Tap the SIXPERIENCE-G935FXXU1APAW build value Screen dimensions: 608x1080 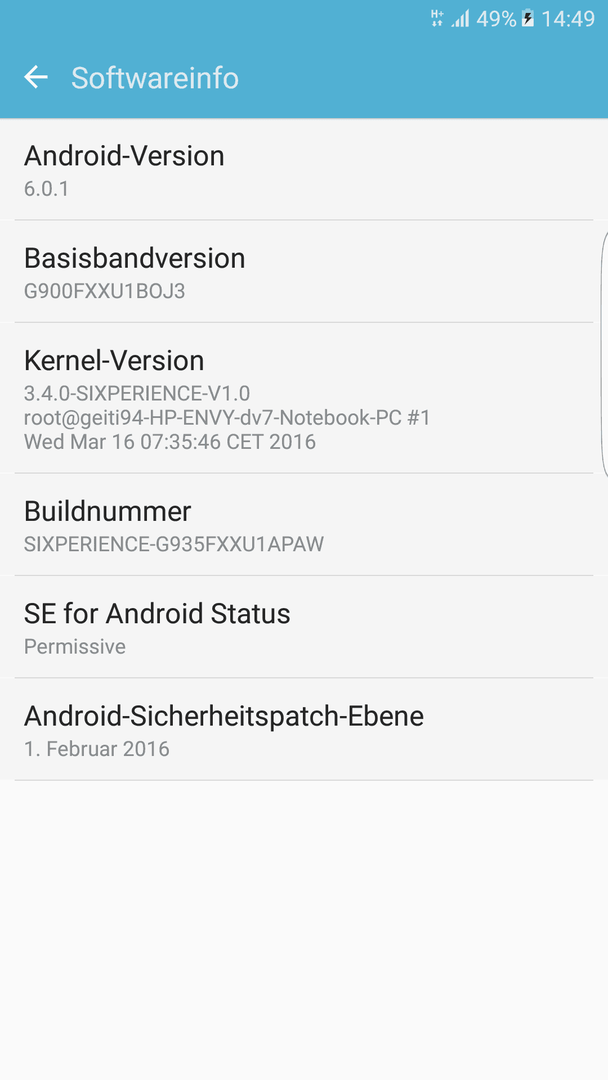point(174,544)
